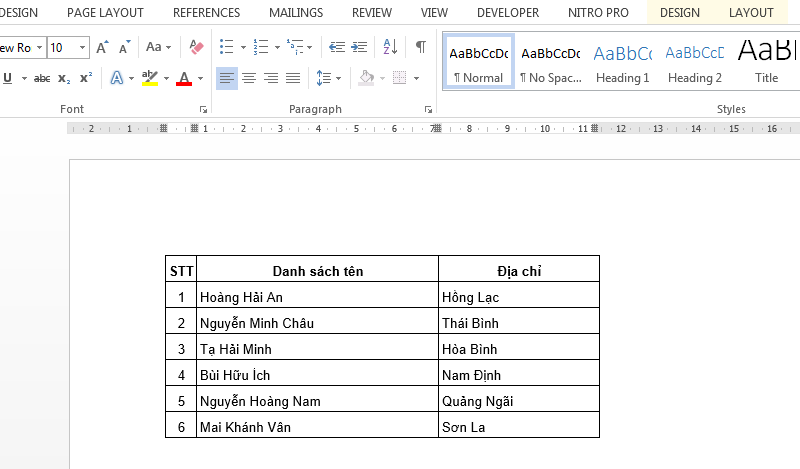Center the paragraph text

[x=249, y=78]
